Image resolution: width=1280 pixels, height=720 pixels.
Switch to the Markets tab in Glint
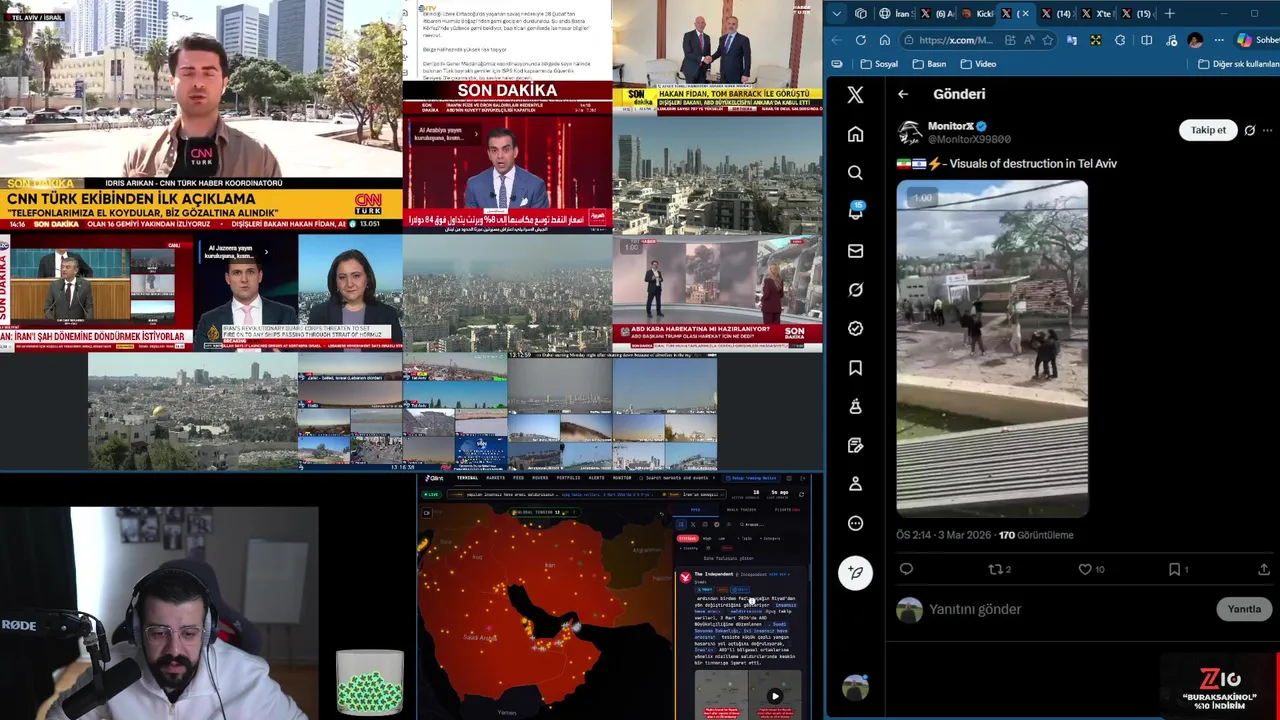pyautogui.click(x=495, y=478)
